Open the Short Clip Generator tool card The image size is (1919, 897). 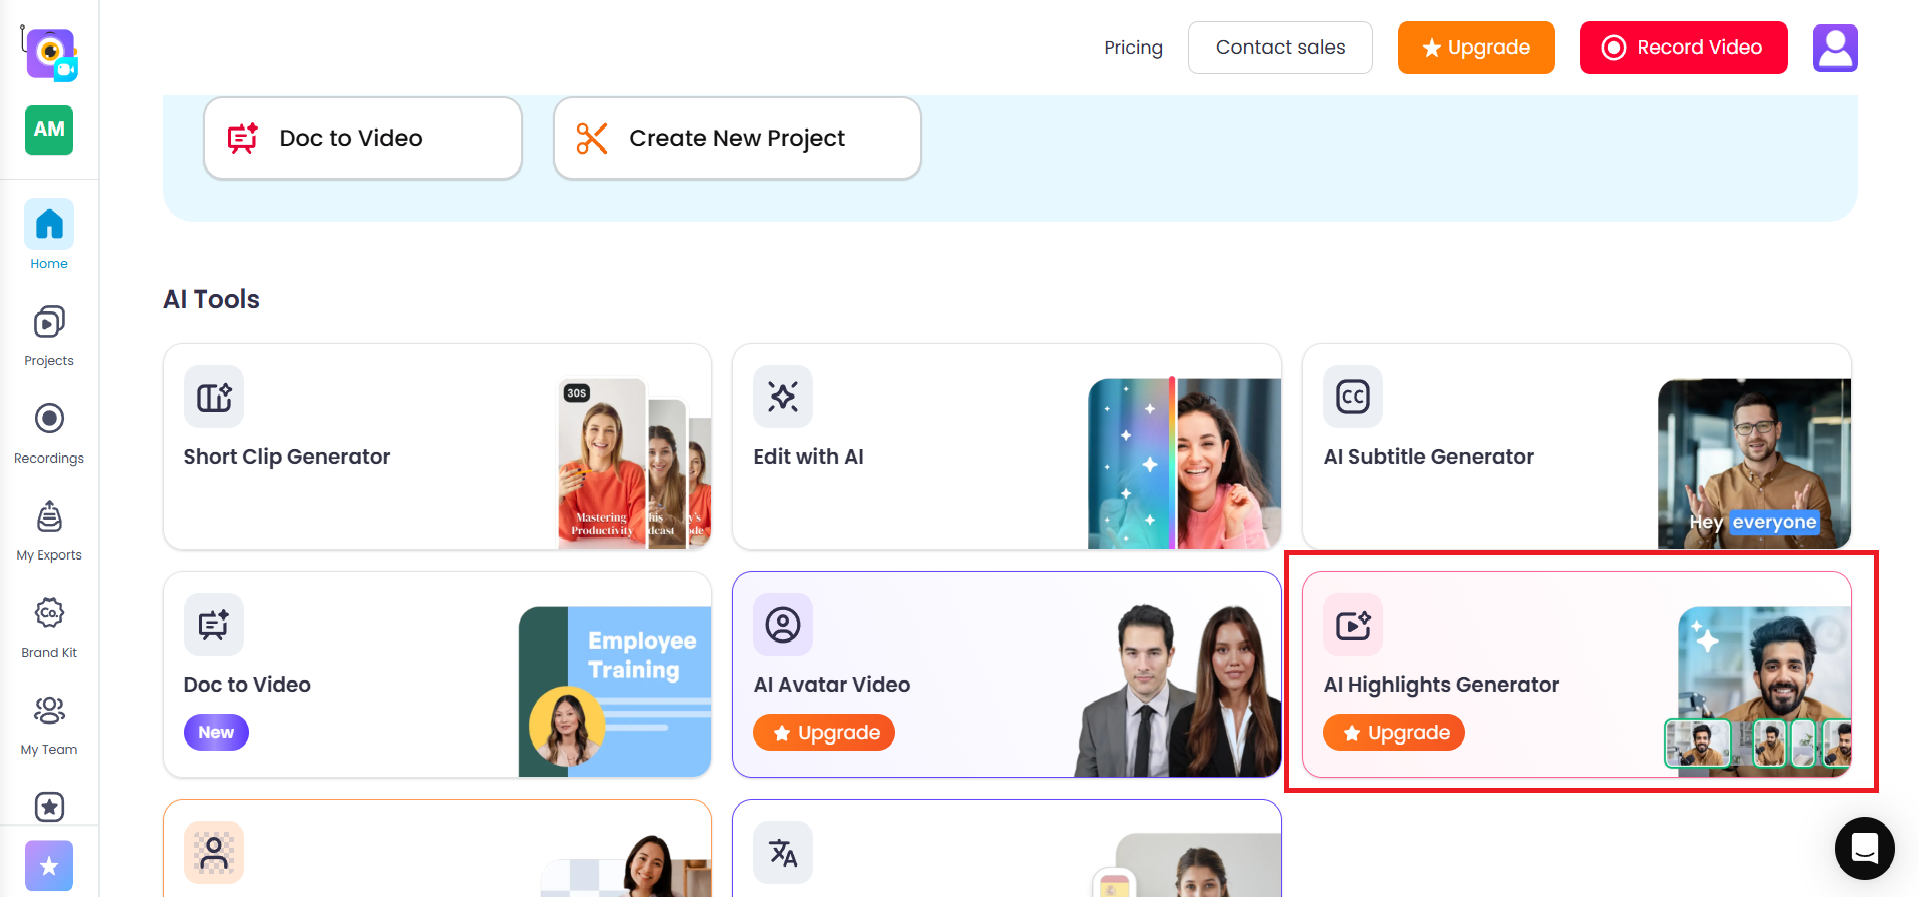(437, 447)
